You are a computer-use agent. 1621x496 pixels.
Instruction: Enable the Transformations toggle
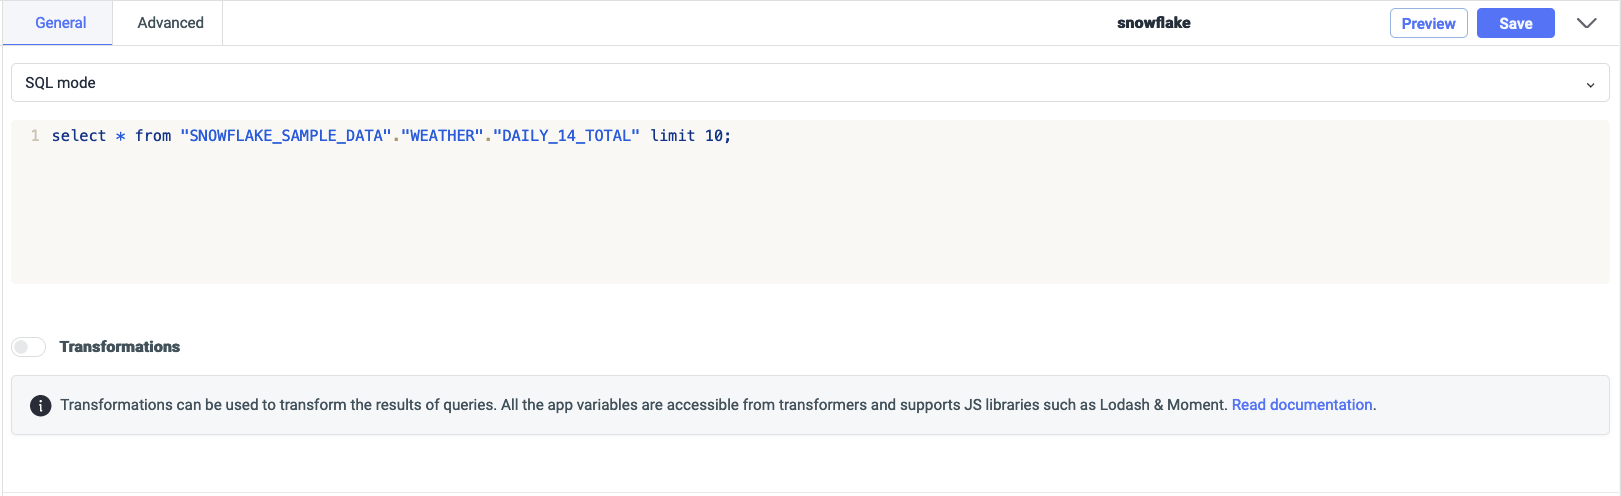(x=29, y=347)
